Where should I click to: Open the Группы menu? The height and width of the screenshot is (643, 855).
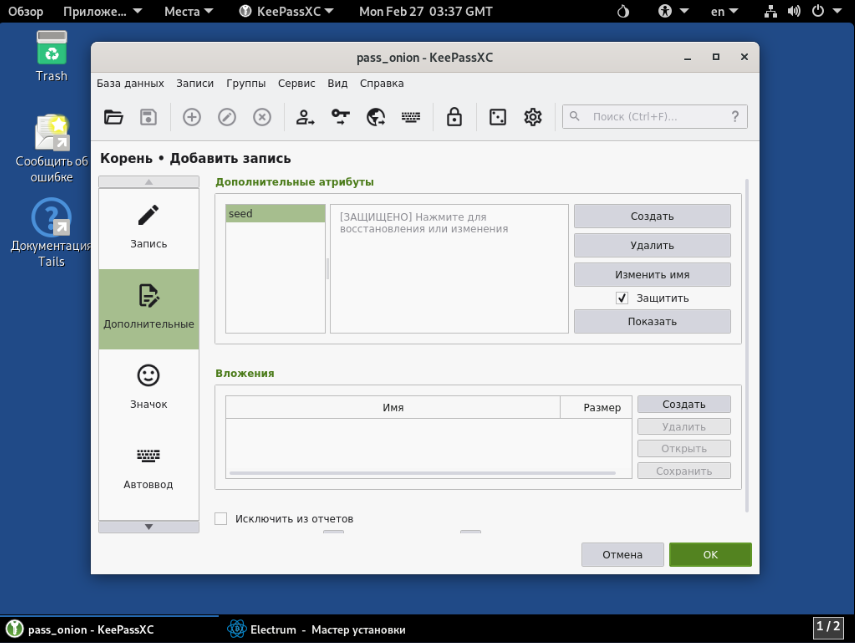246,84
